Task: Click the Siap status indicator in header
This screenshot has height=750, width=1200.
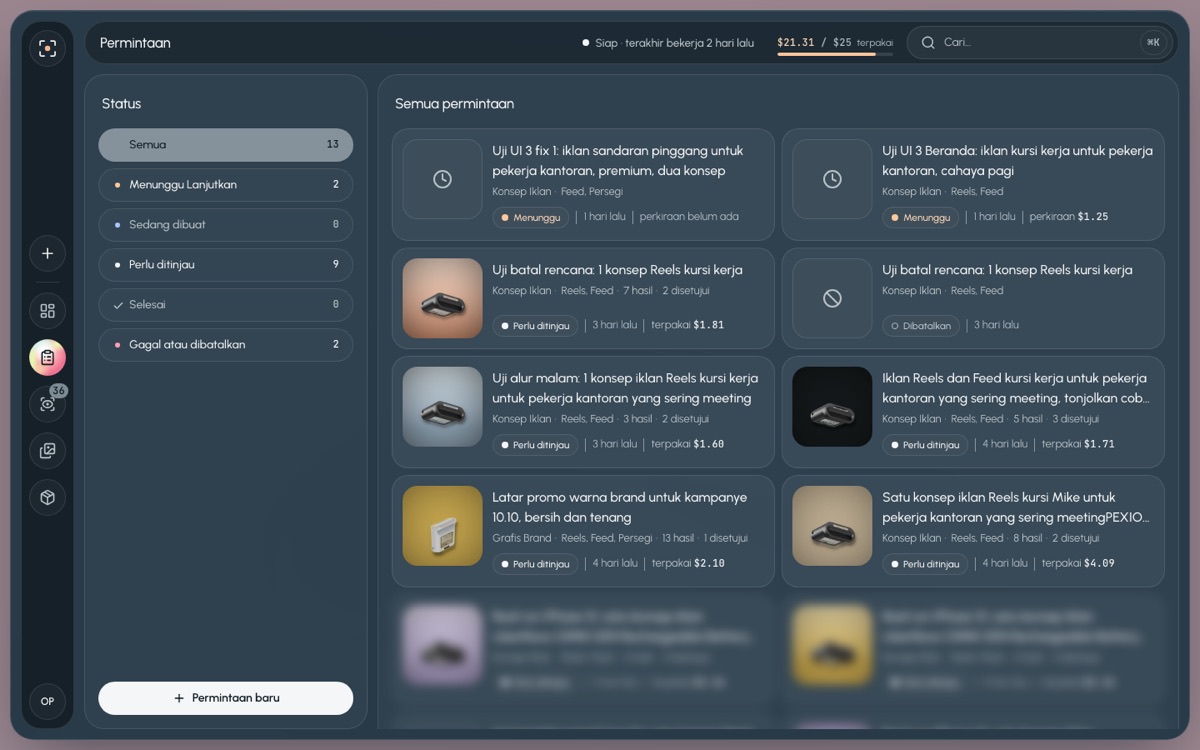Action: click(x=668, y=43)
